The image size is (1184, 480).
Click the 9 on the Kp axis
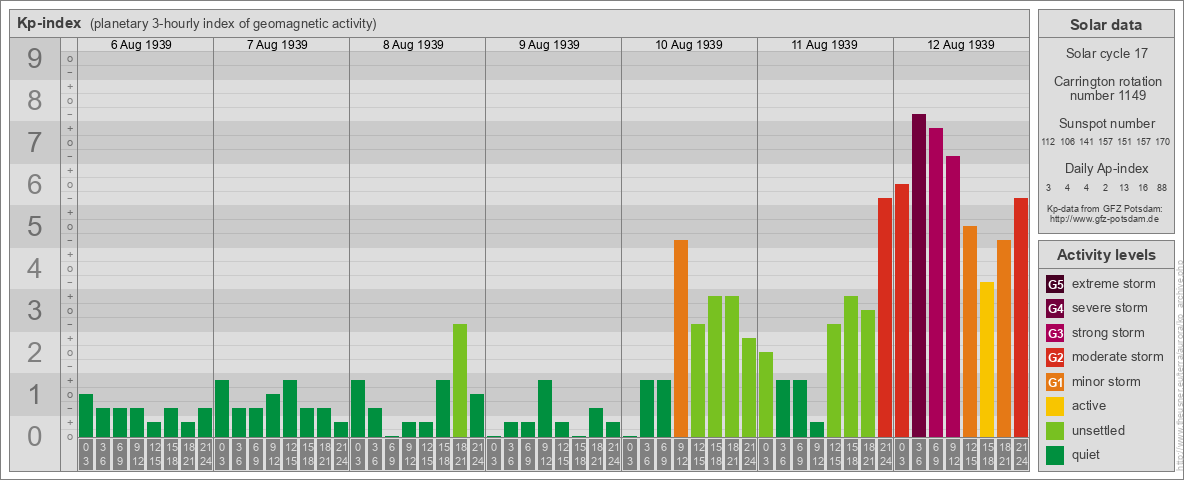[35, 59]
